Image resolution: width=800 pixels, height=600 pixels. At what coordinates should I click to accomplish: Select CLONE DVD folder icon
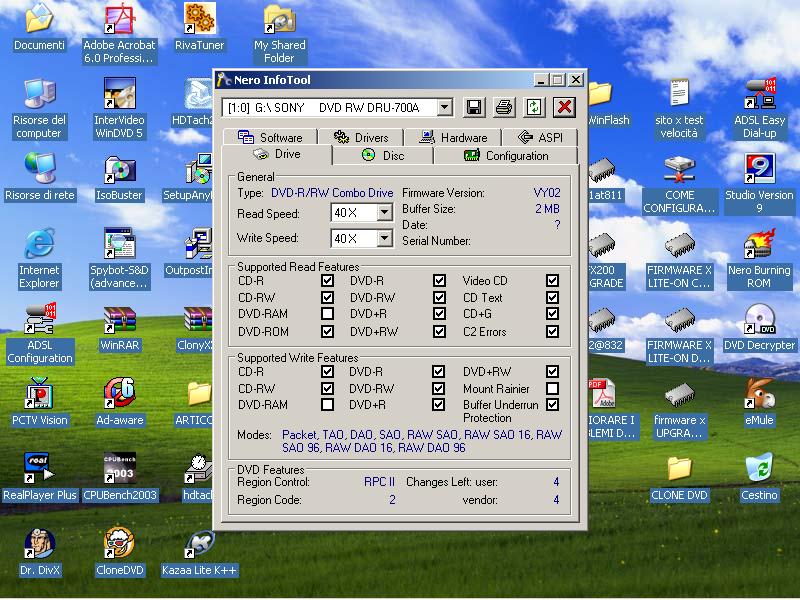(x=679, y=478)
